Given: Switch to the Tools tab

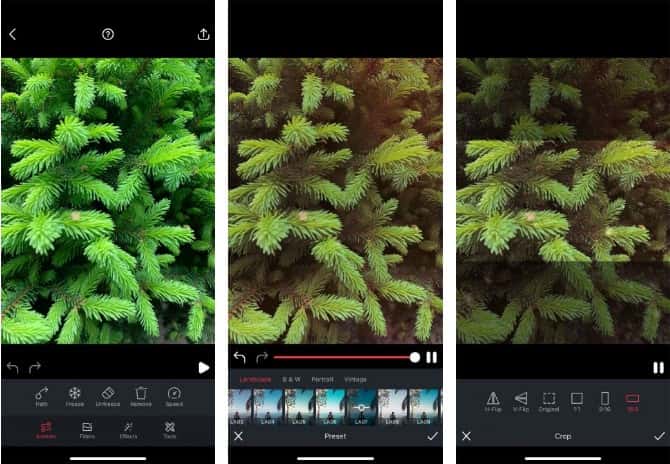Looking at the screenshot, I should click(x=170, y=430).
